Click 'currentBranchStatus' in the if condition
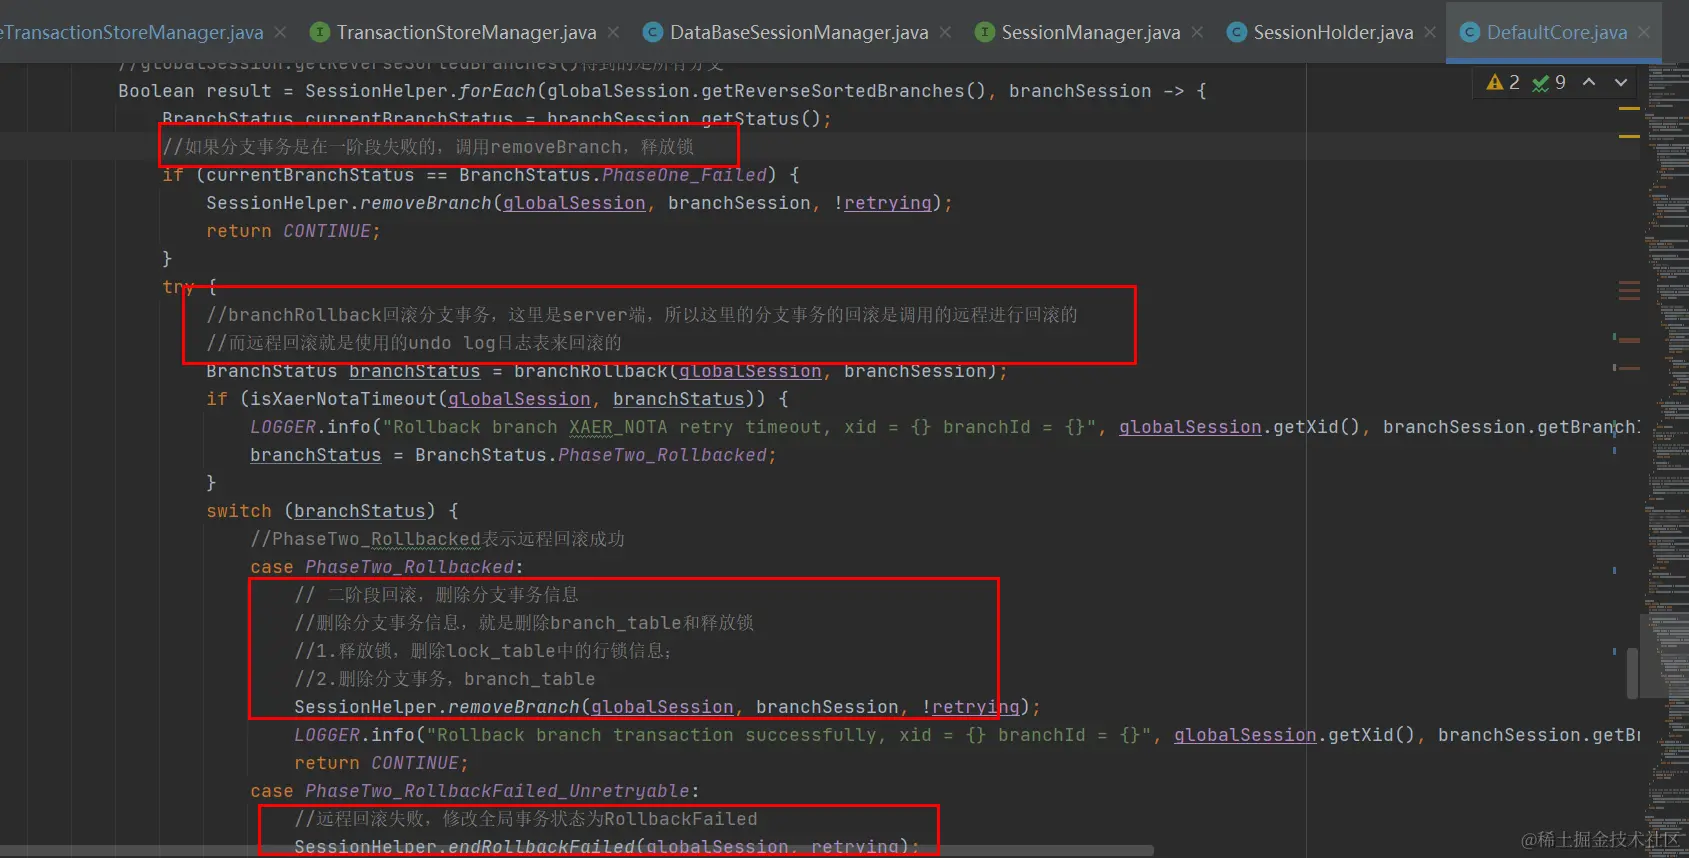Image resolution: width=1689 pixels, height=858 pixels. tap(310, 175)
